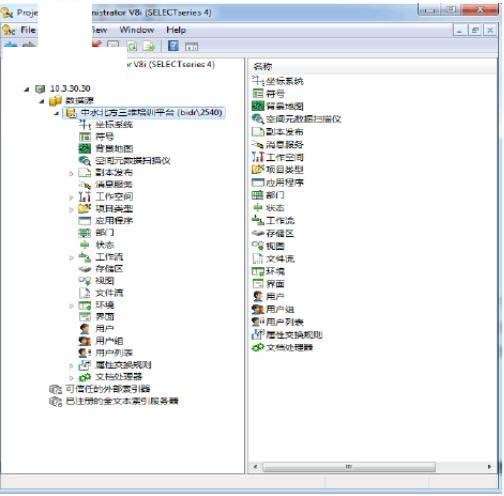Click the 环境 icon in the 名称 list
This screenshot has height=496, width=504.
(258, 271)
